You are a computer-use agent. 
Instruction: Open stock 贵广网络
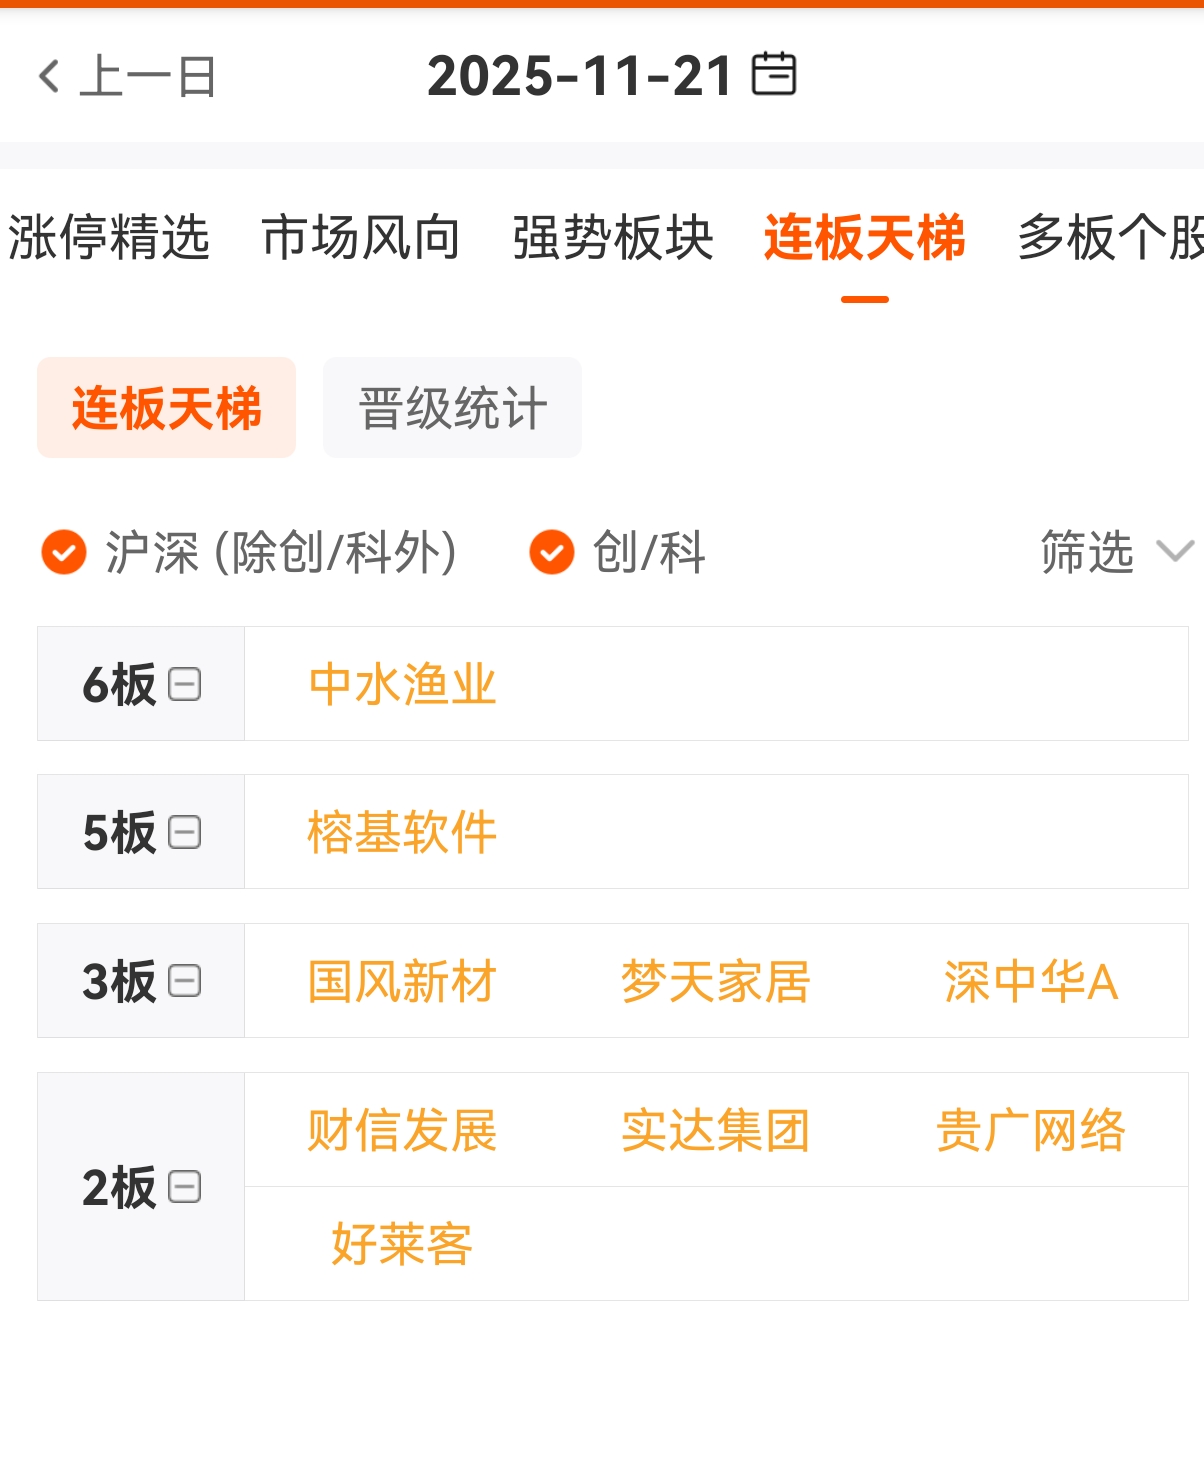(x=1030, y=1131)
